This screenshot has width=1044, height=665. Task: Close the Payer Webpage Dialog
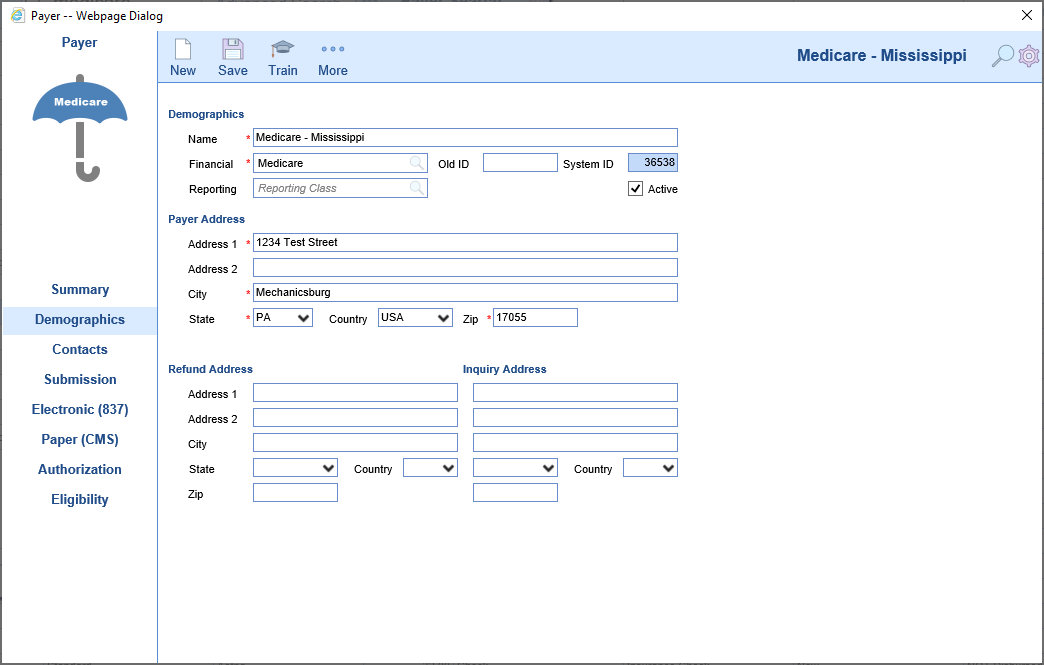click(1027, 15)
